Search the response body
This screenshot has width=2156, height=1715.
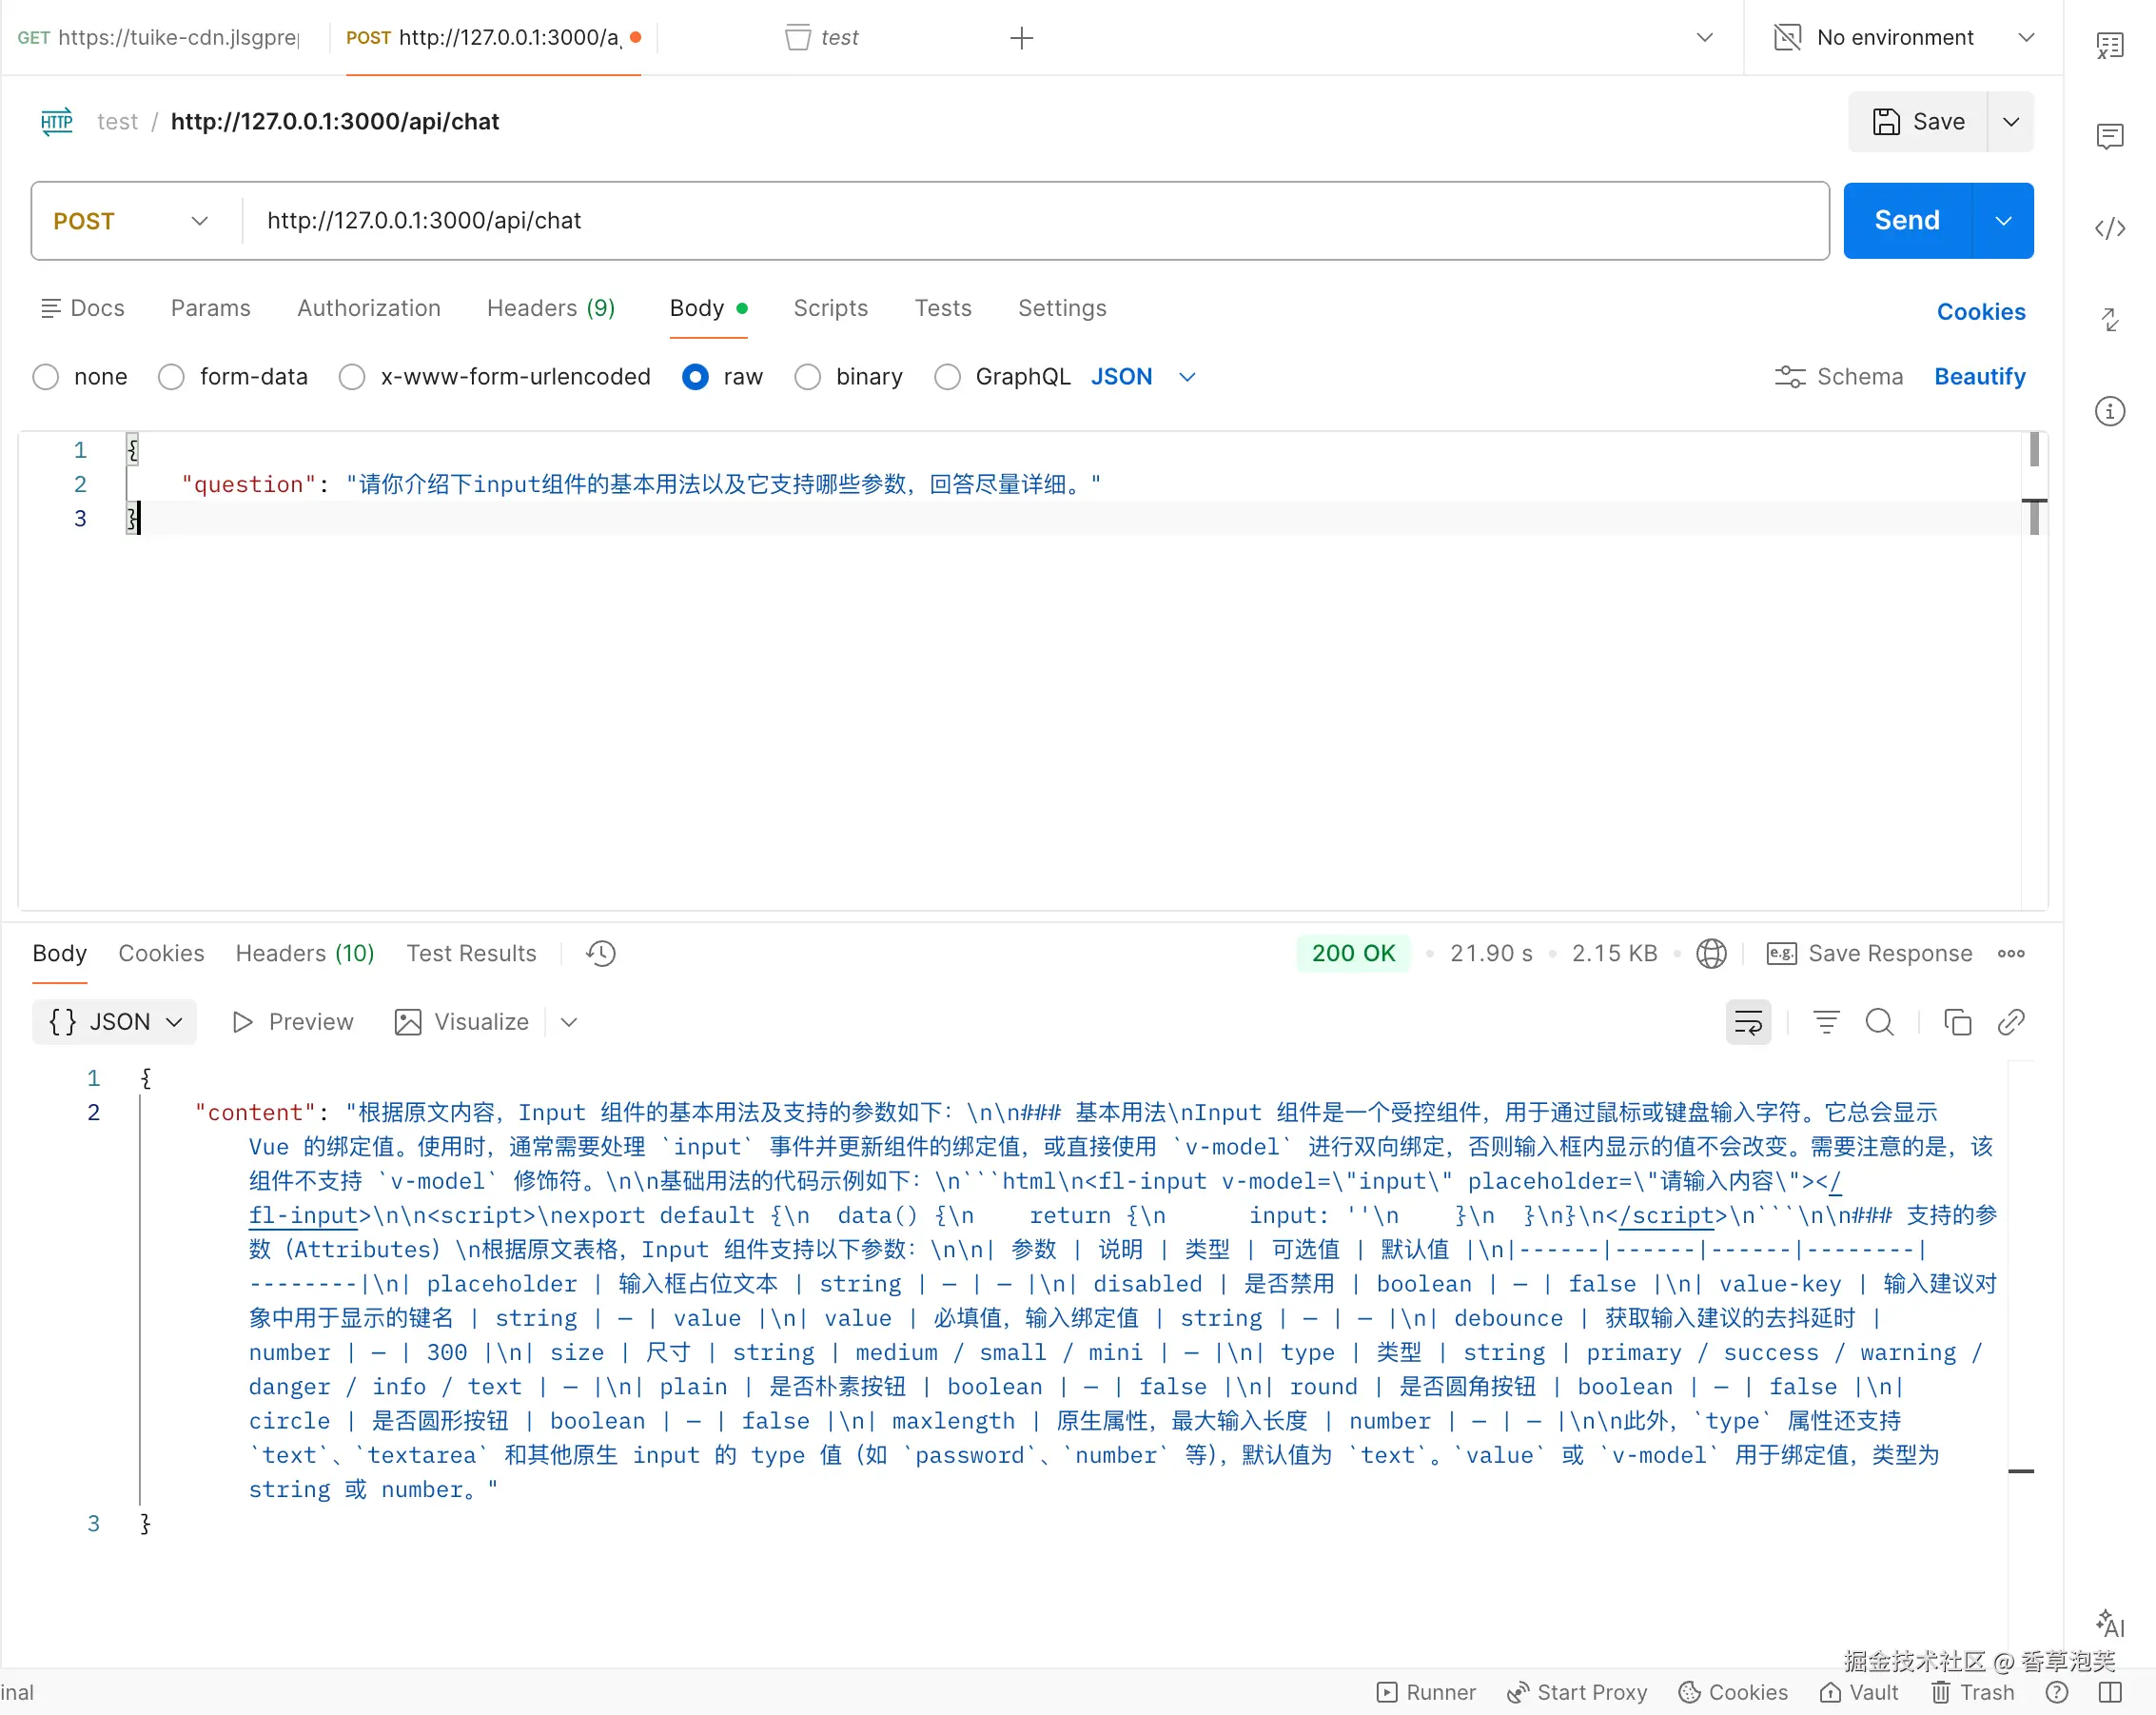pos(1879,1022)
